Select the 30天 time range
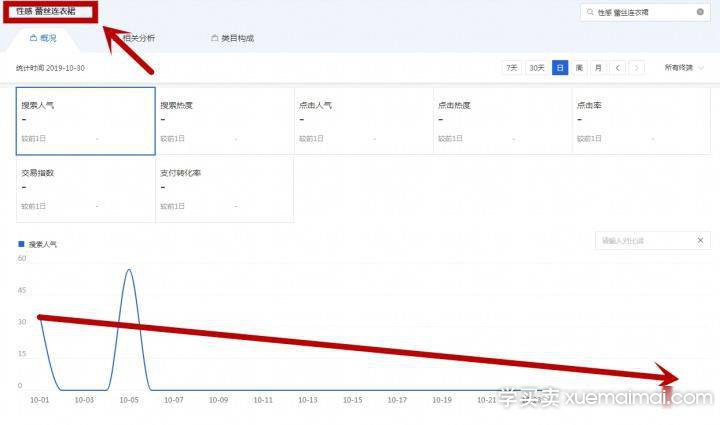 [x=537, y=68]
